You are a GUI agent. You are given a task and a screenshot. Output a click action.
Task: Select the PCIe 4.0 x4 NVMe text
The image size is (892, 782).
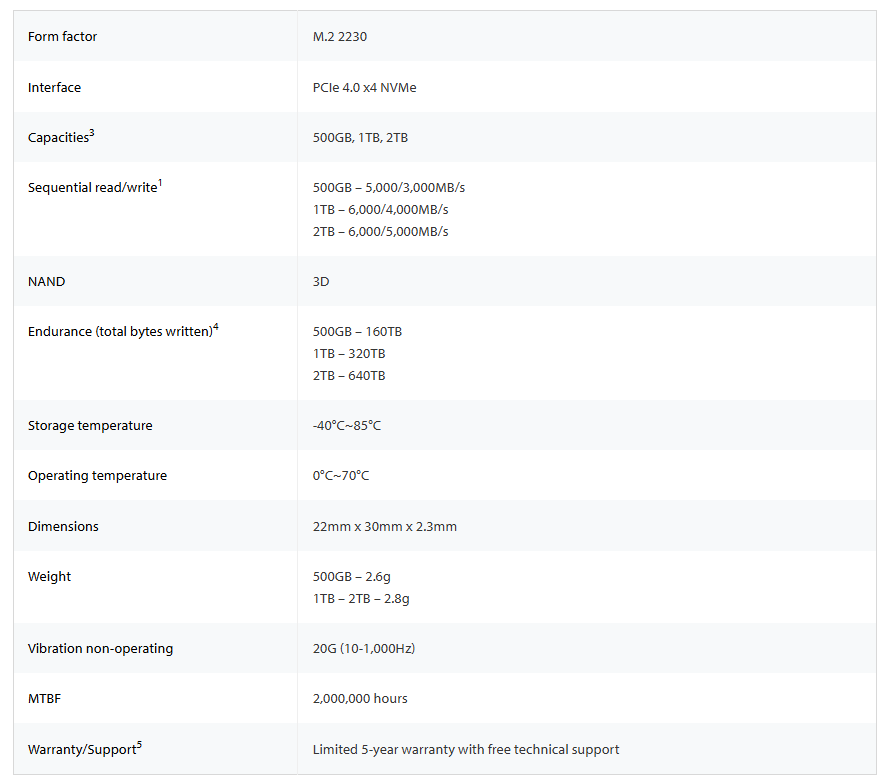tap(365, 88)
